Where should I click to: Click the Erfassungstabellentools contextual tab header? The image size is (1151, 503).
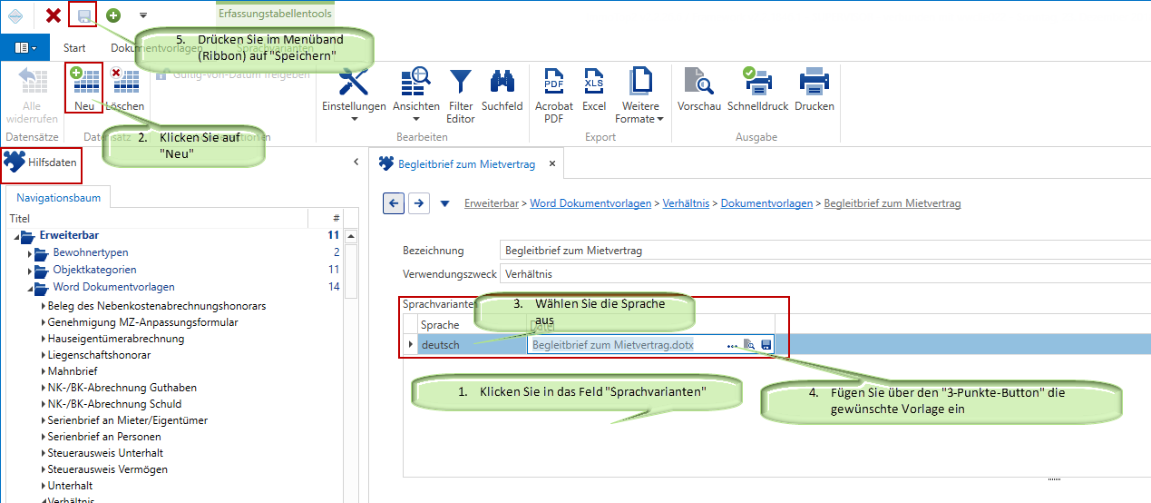[275, 13]
